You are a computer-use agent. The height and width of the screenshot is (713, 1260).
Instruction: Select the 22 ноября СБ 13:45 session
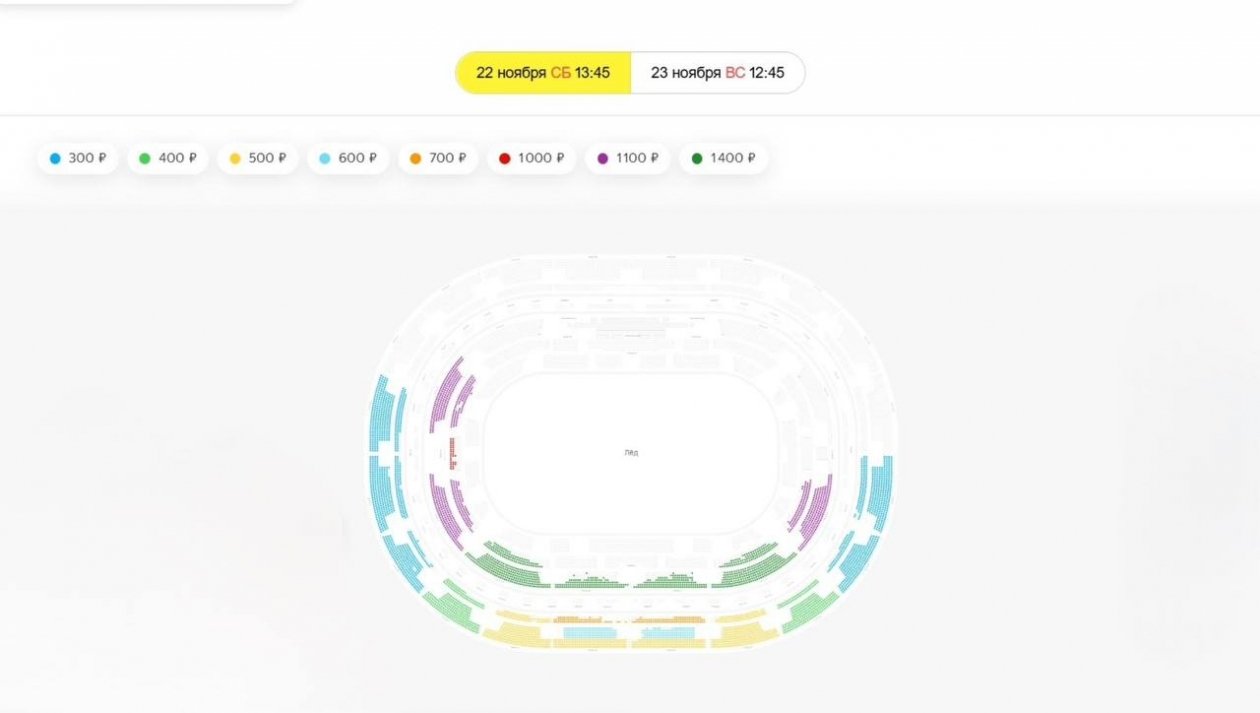(543, 73)
